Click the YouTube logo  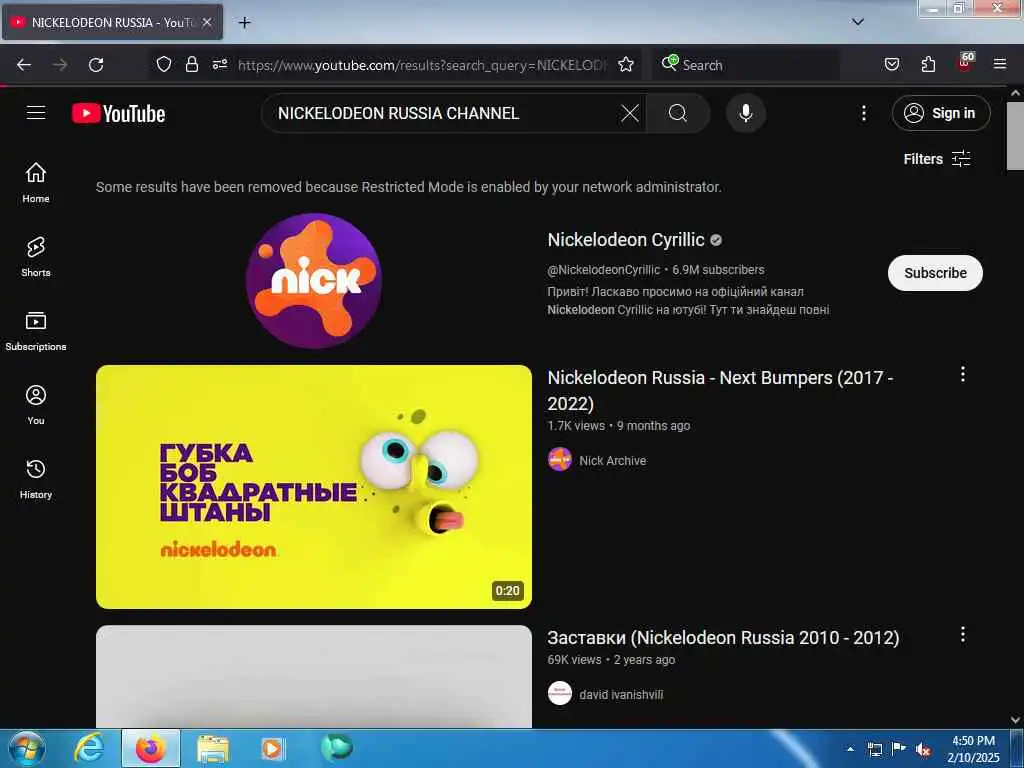click(x=118, y=114)
